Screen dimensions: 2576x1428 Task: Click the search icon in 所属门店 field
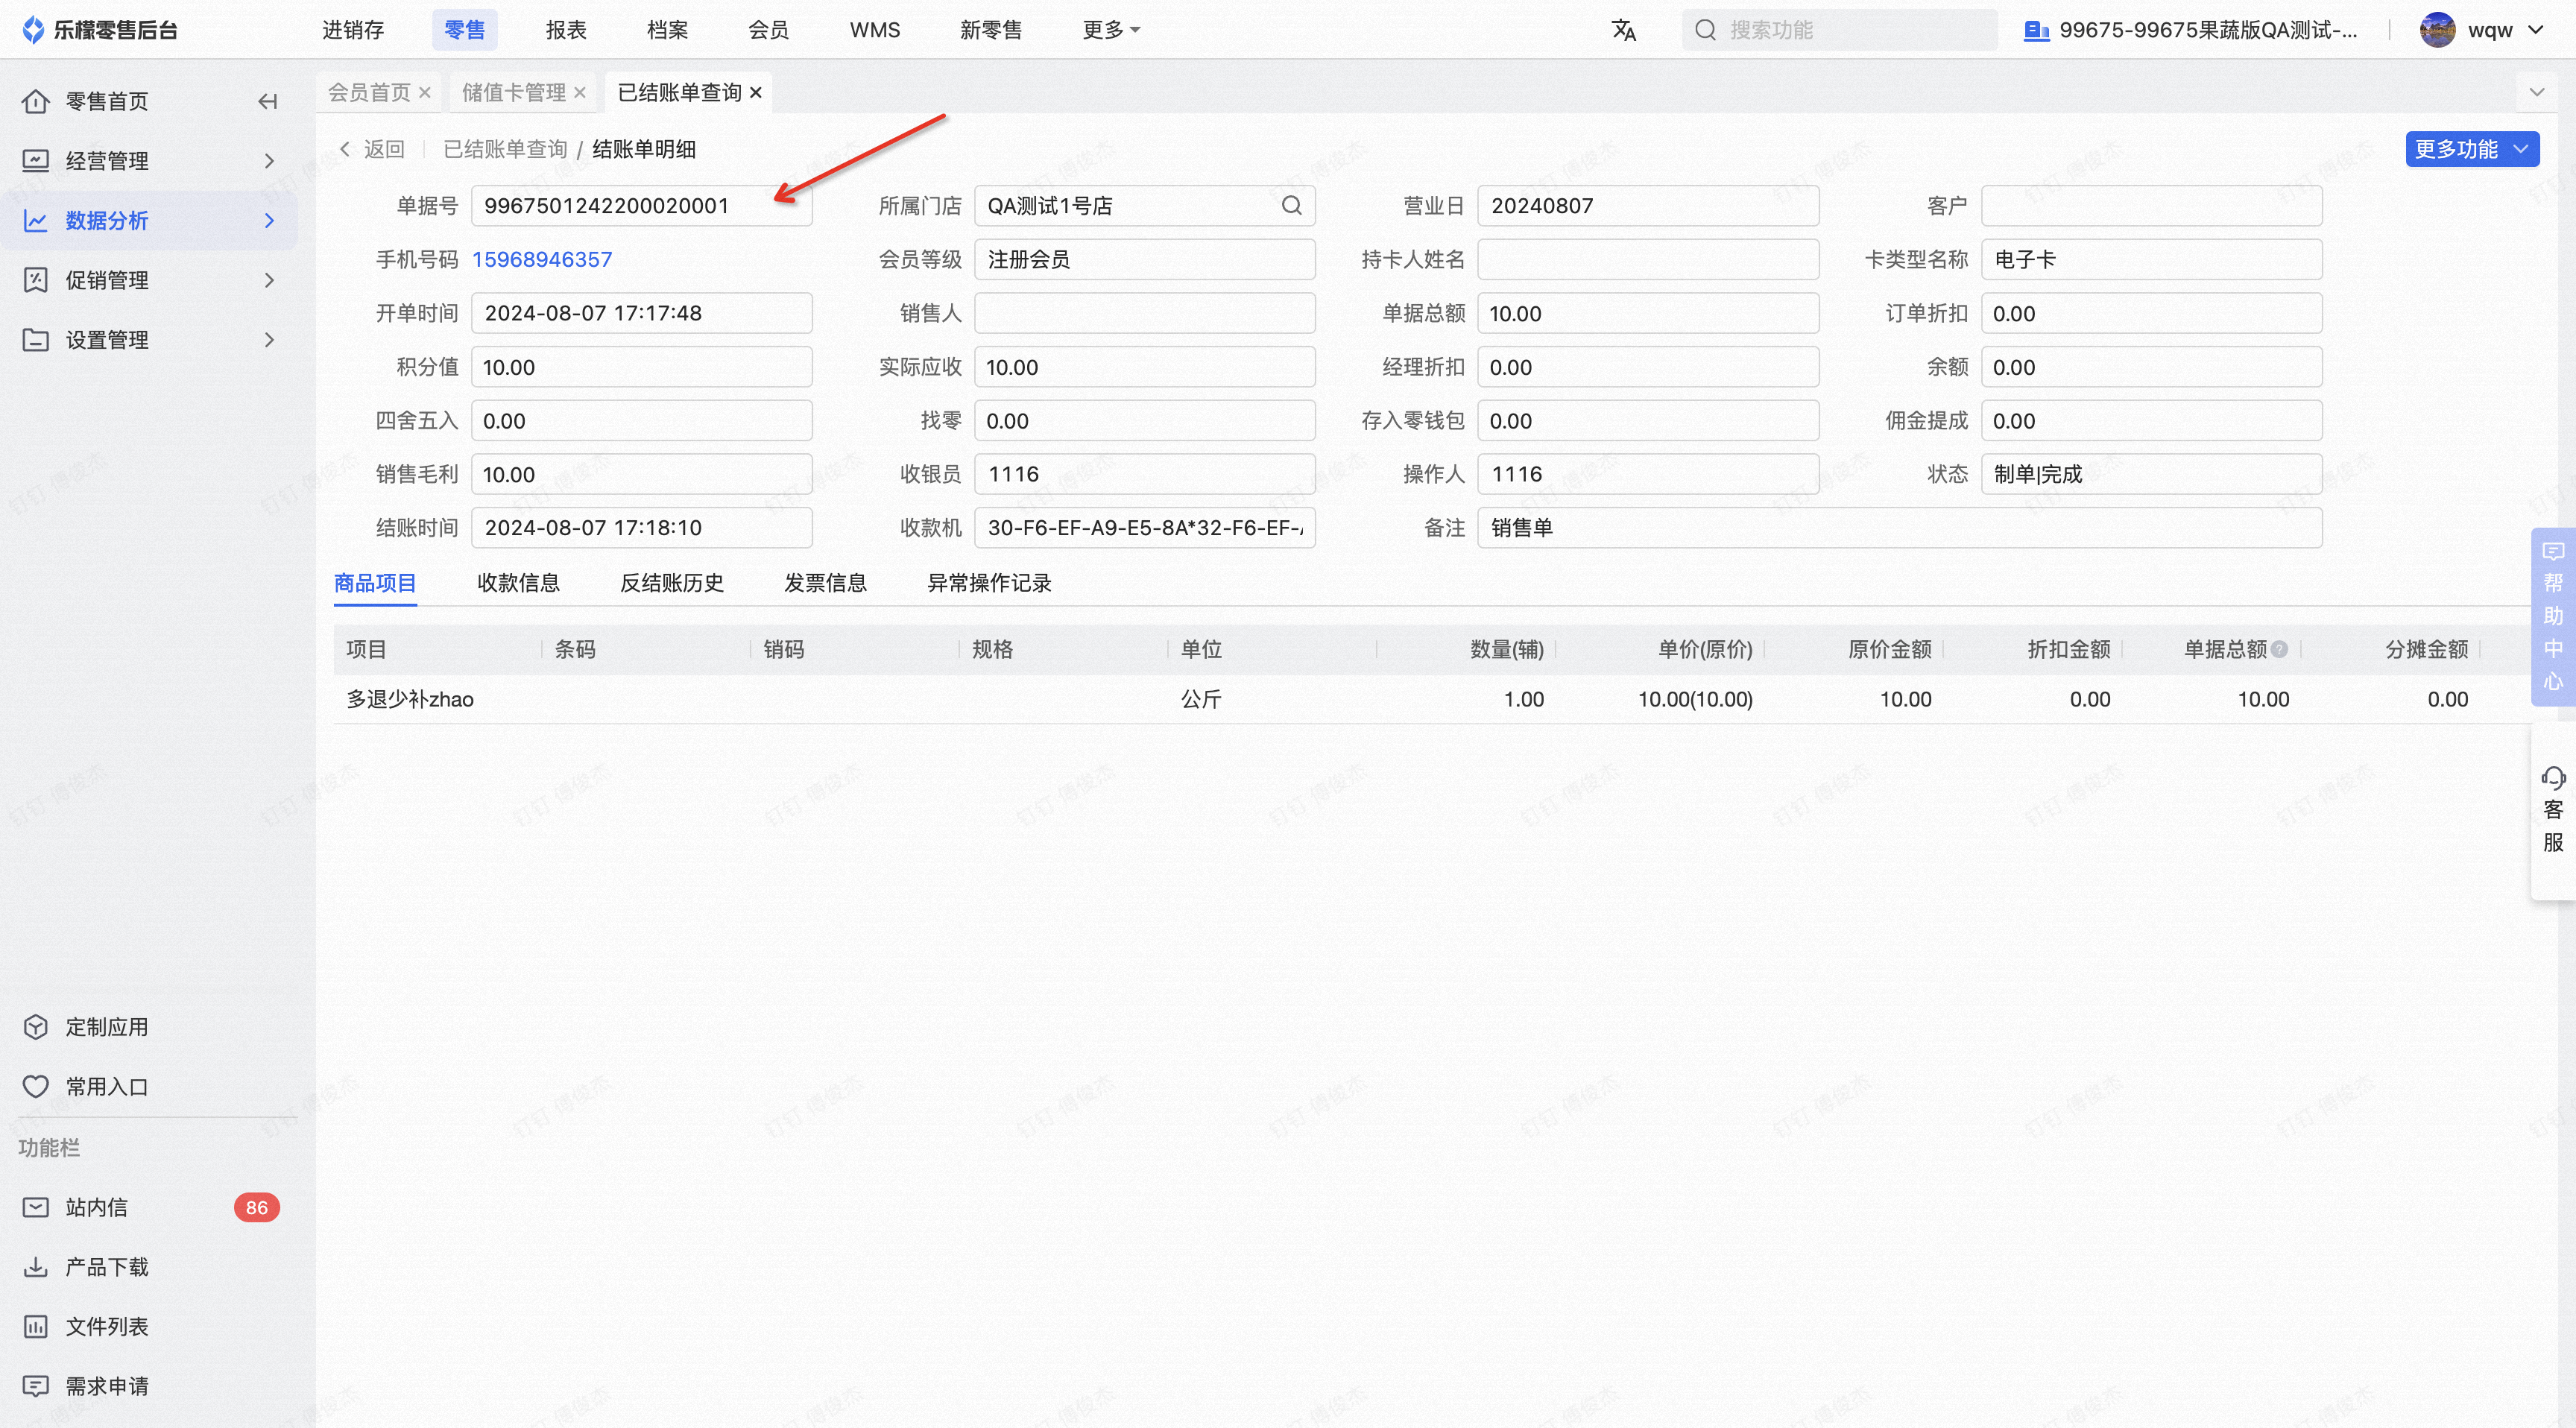pos(1292,206)
